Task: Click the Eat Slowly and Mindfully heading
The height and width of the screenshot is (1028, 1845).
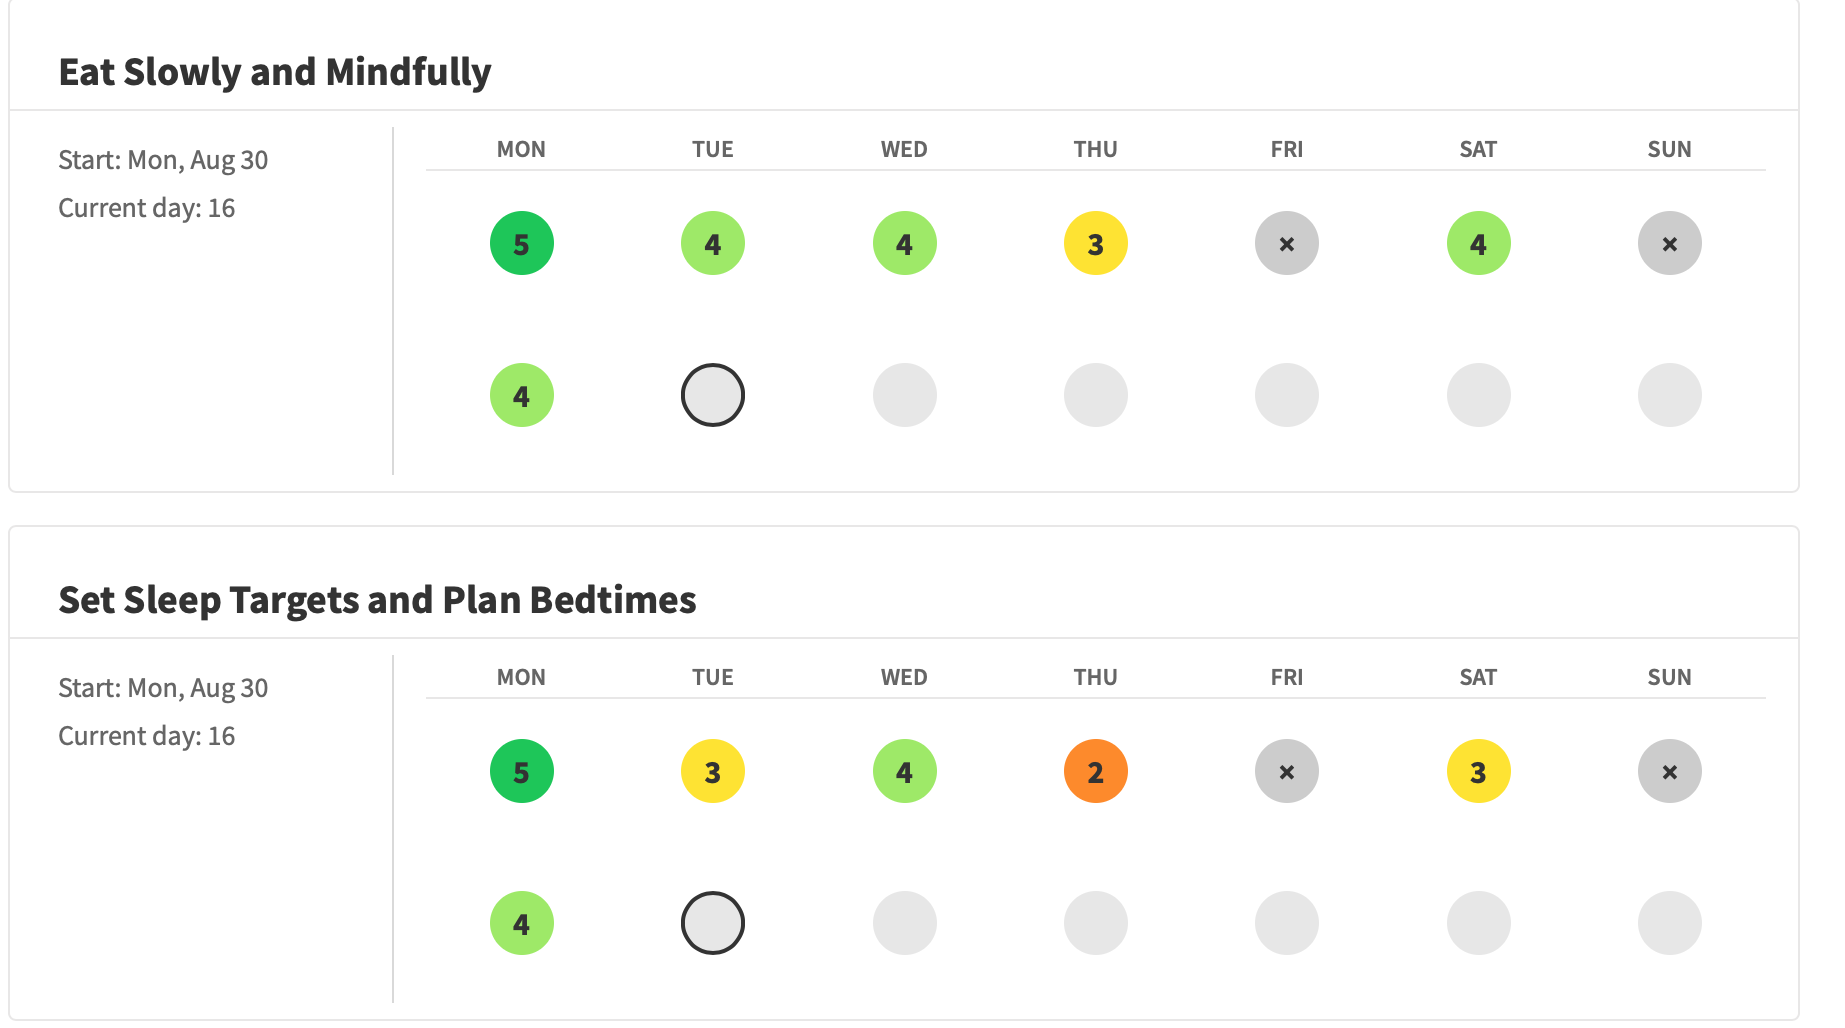Action: point(275,72)
